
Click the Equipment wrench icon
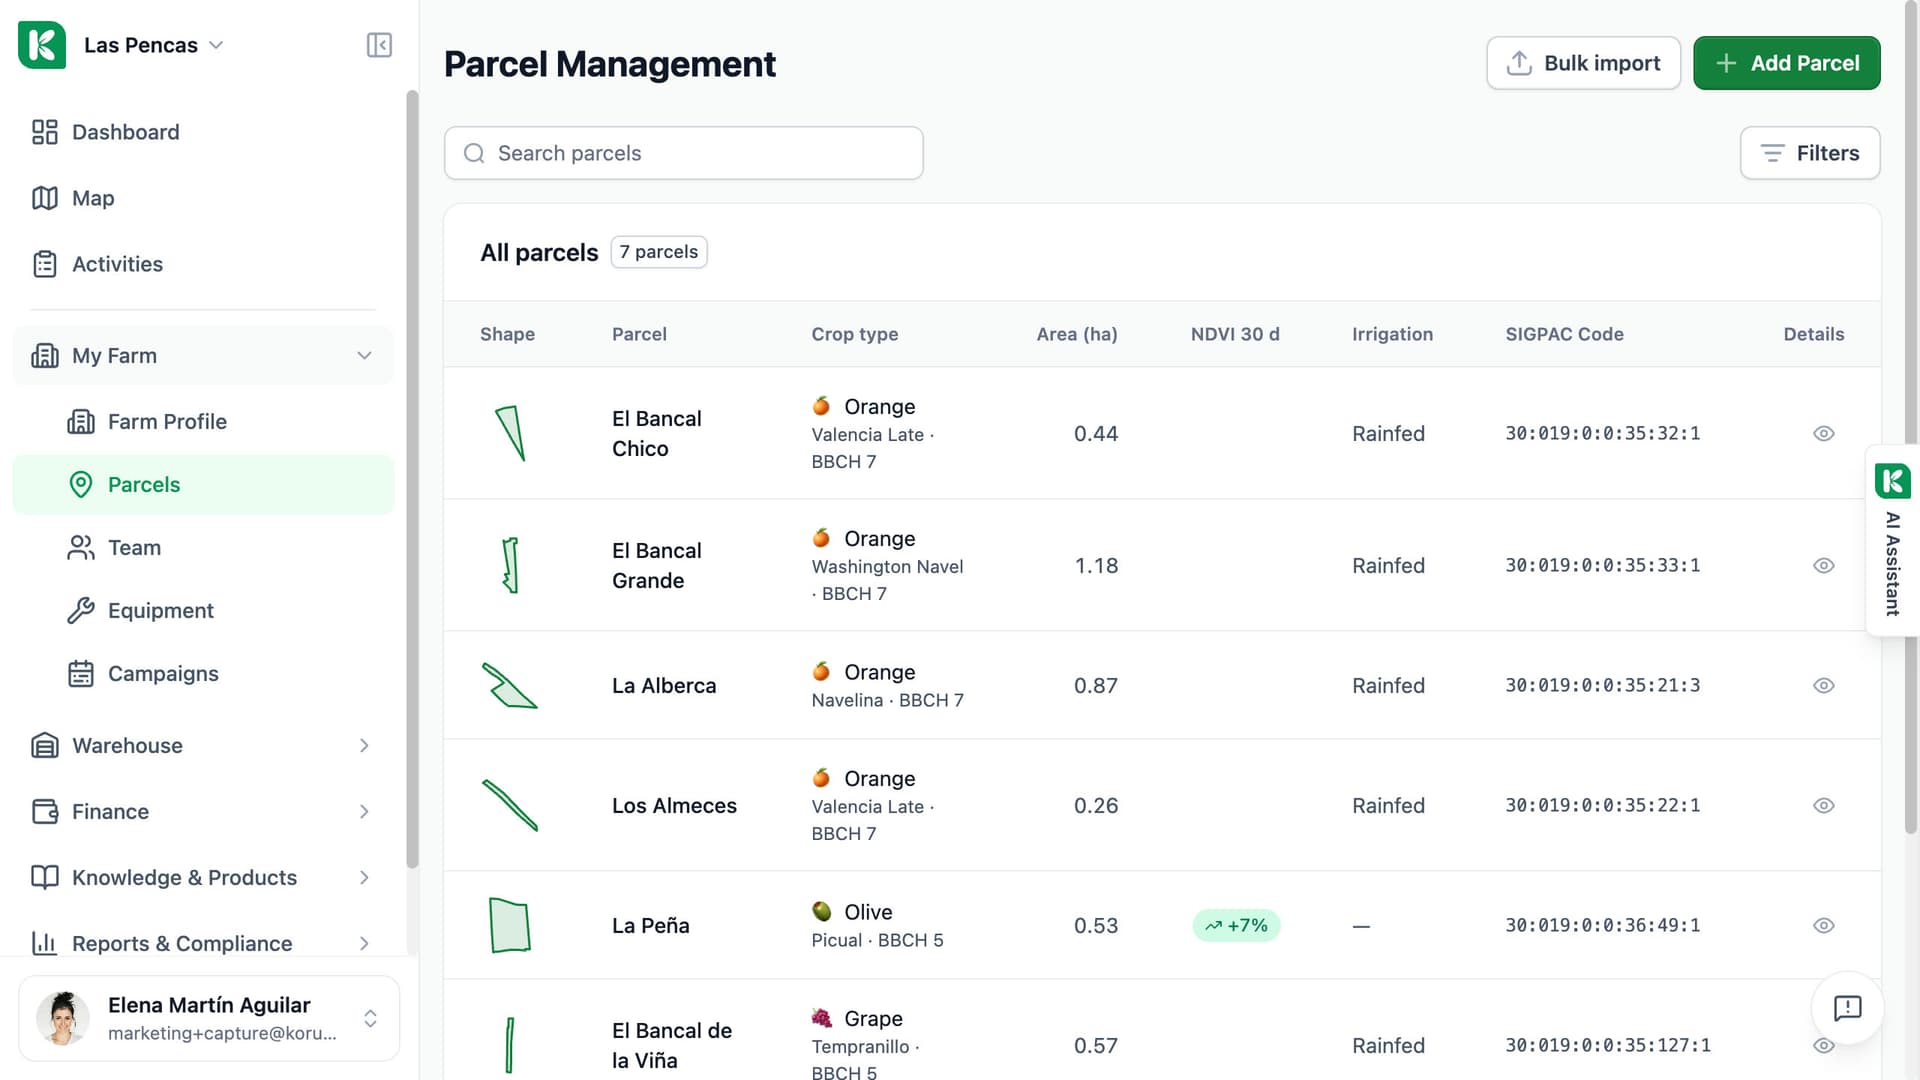81,611
